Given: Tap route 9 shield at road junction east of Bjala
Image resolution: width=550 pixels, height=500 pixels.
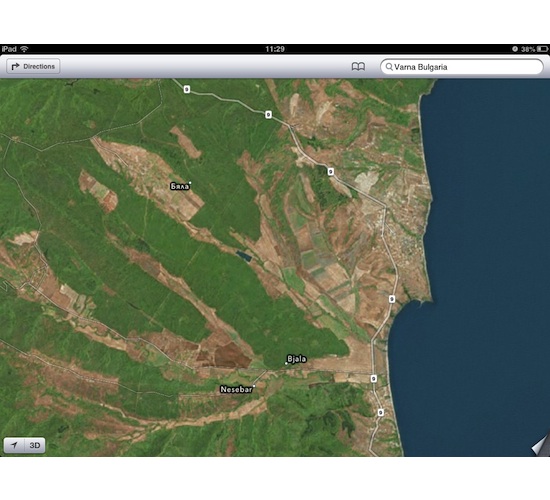Looking at the screenshot, I should coord(374,379).
